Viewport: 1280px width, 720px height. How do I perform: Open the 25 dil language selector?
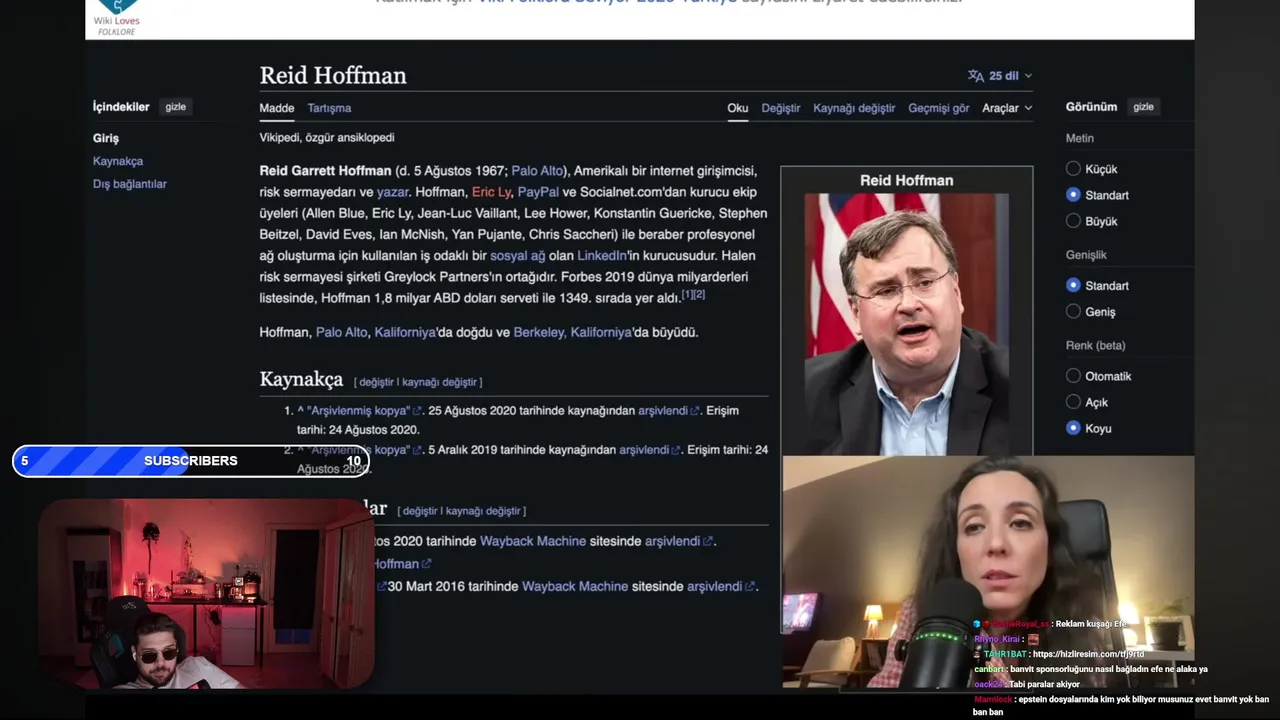coord(1000,76)
